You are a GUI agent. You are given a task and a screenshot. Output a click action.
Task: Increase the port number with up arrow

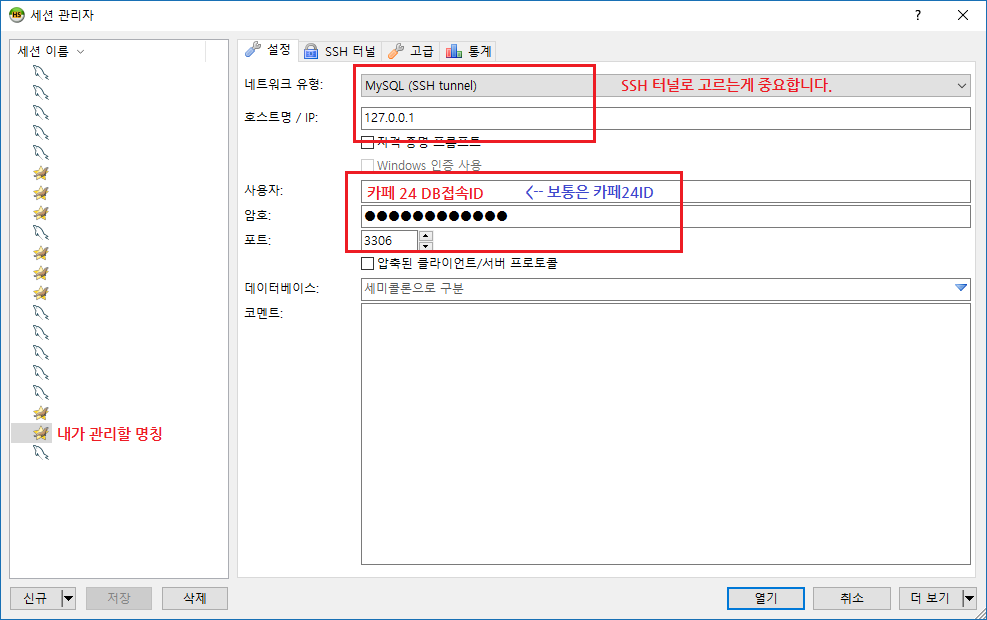click(x=426, y=235)
